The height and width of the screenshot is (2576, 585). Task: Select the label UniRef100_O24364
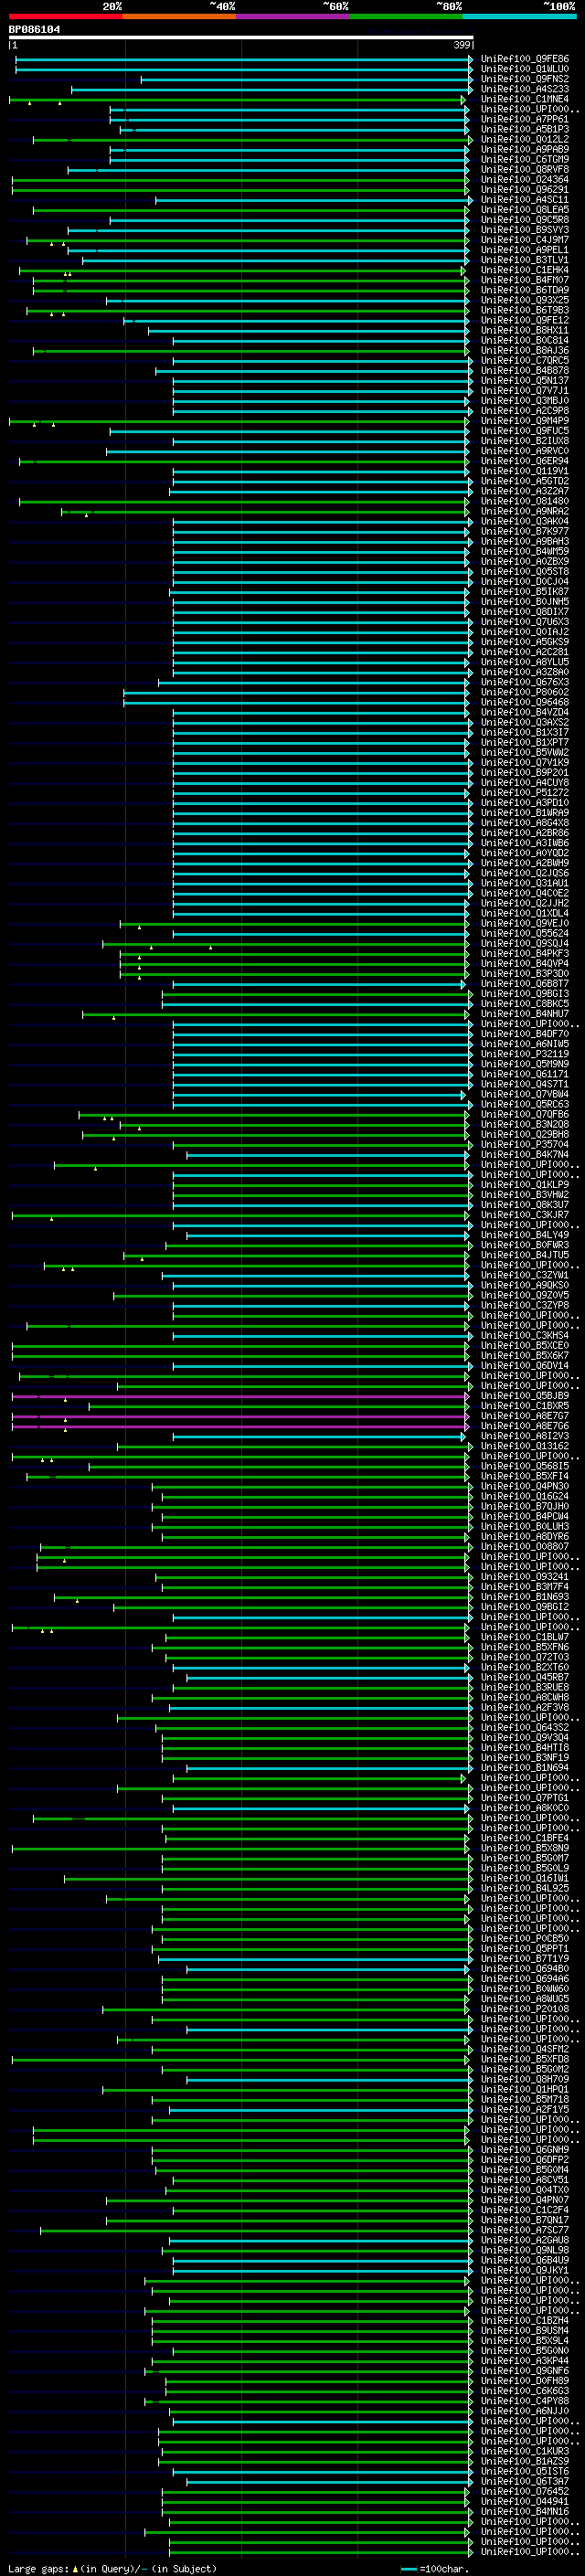pos(525,180)
